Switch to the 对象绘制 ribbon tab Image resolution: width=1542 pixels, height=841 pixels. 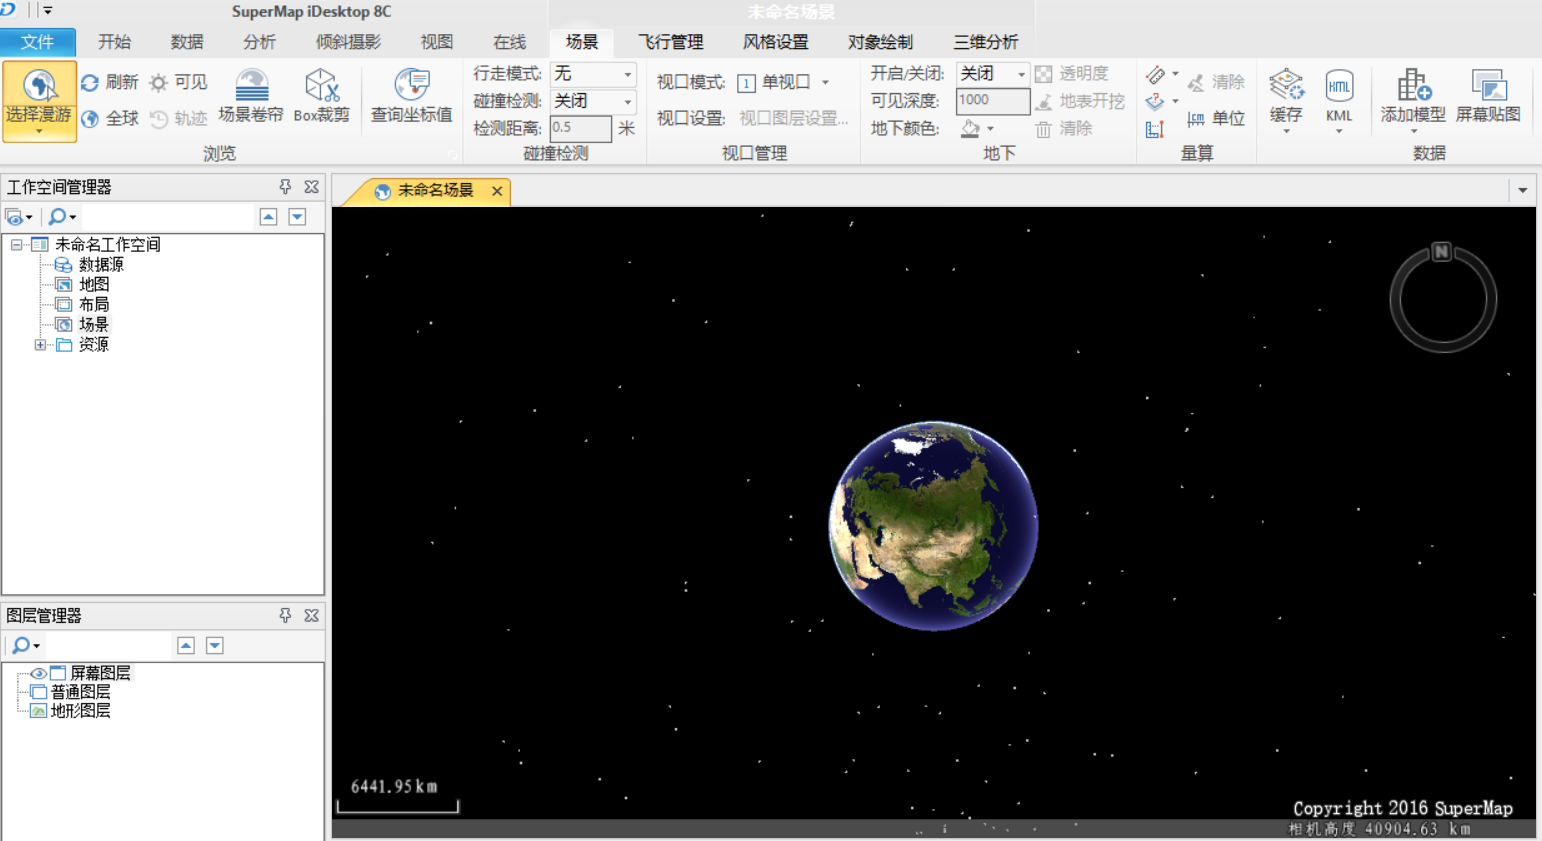click(x=881, y=42)
